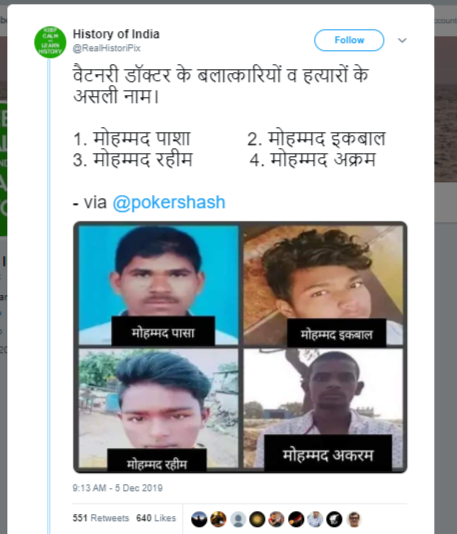Enlarge the top-right photo in tweet image
Screen dimensions: 457x534
point(323,285)
